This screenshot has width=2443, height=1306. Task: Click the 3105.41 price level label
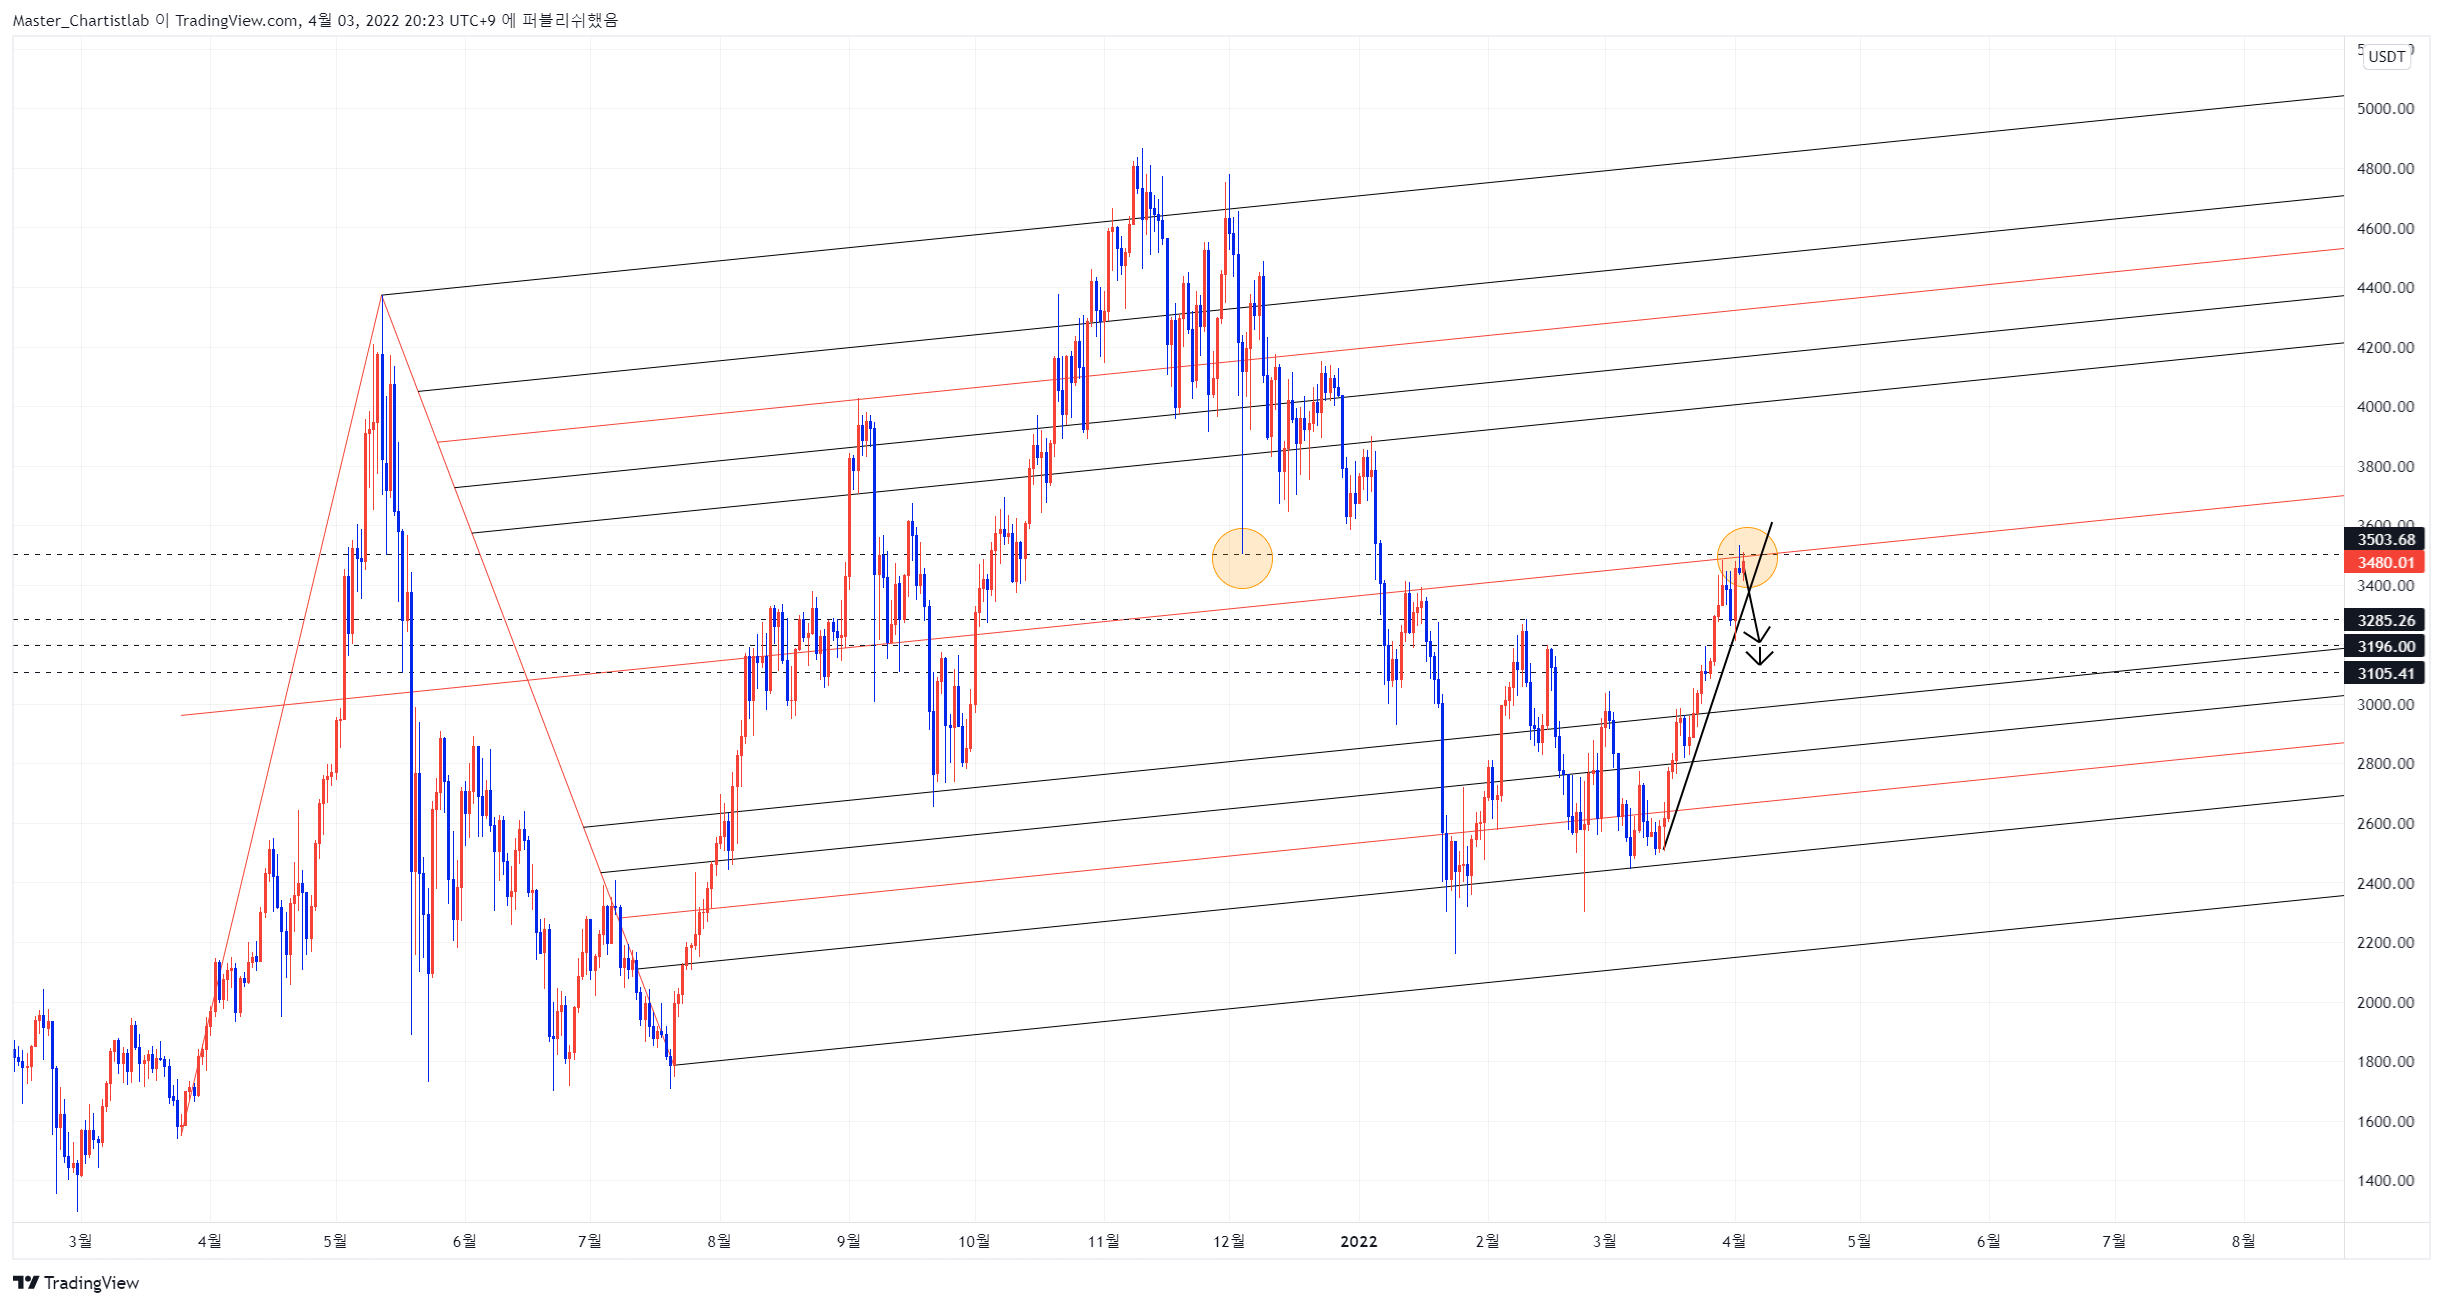point(2385,674)
